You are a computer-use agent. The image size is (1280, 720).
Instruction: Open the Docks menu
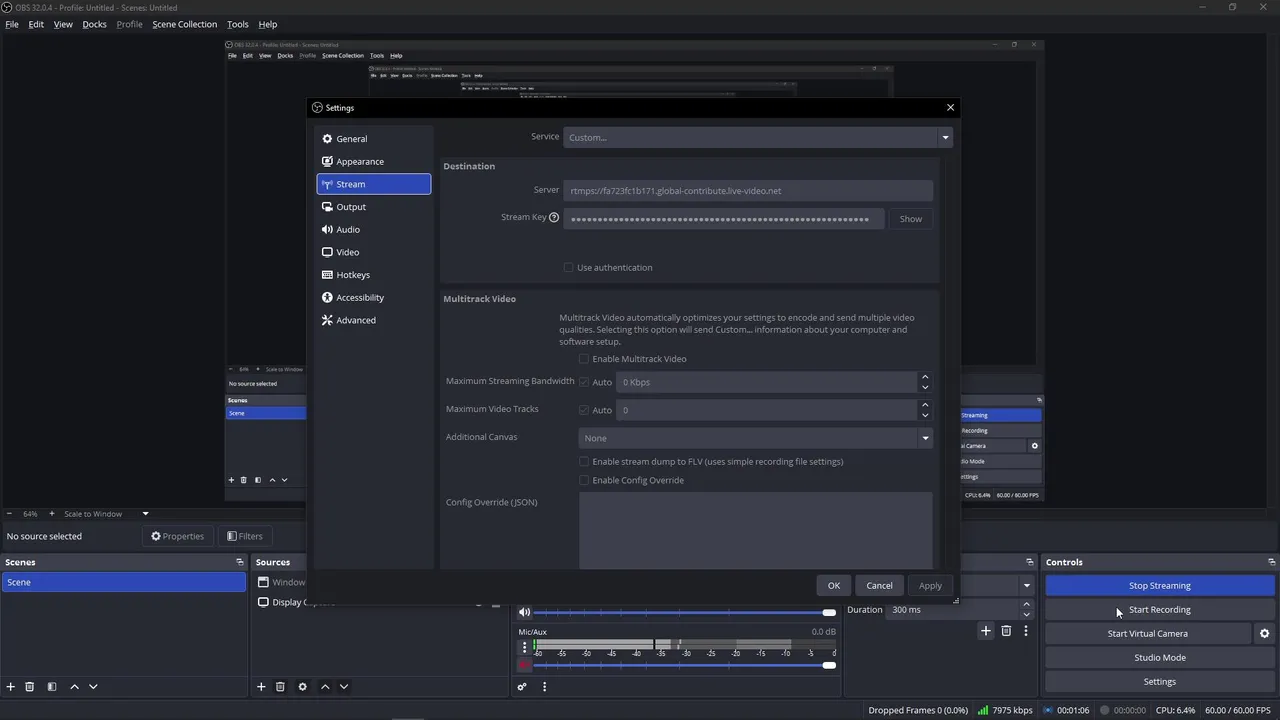click(x=94, y=24)
